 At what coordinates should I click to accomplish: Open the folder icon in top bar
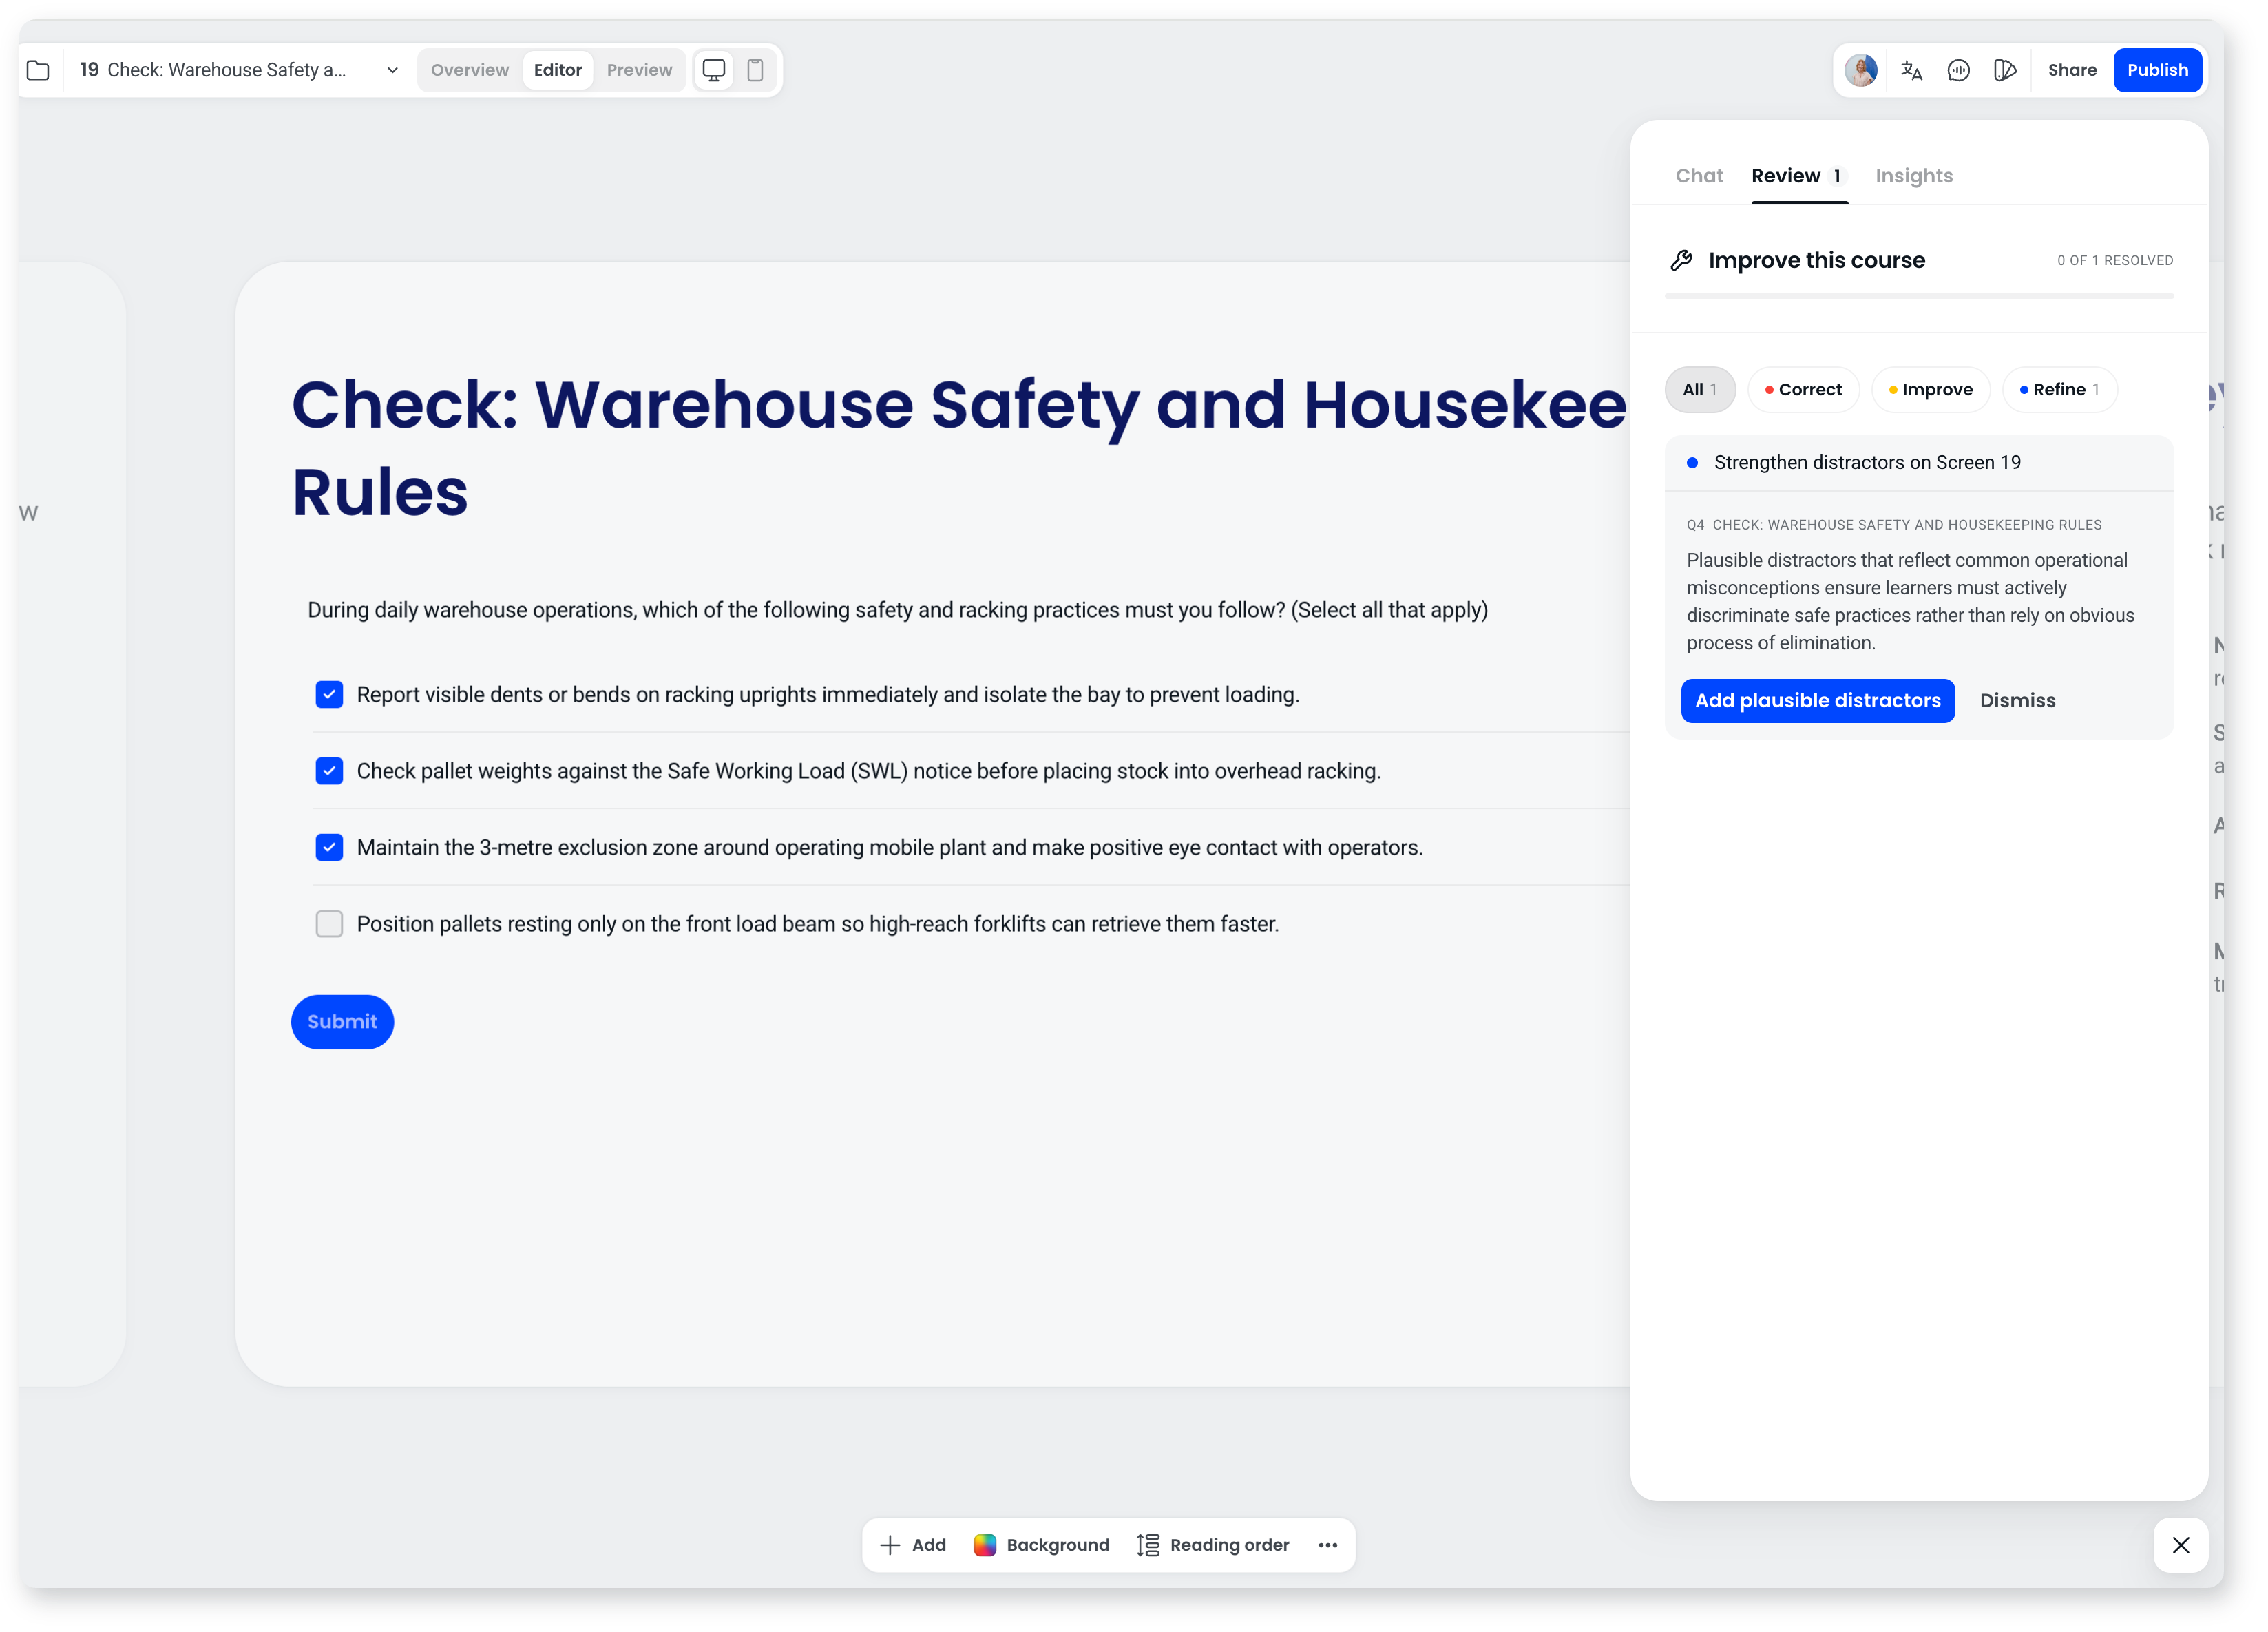[x=38, y=70]
